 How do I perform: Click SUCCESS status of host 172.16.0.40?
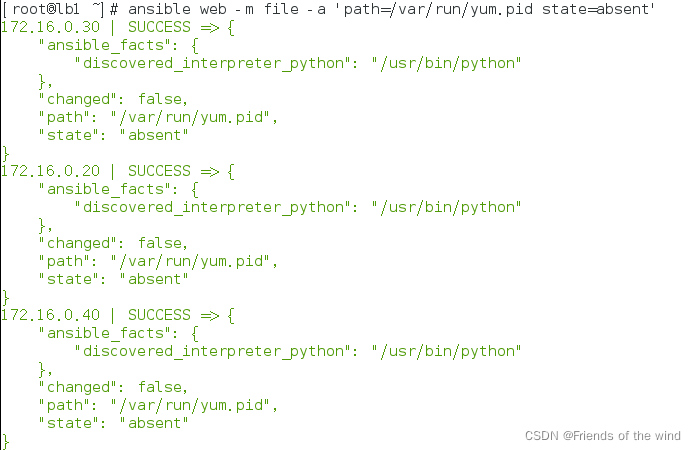coord(159,315)
